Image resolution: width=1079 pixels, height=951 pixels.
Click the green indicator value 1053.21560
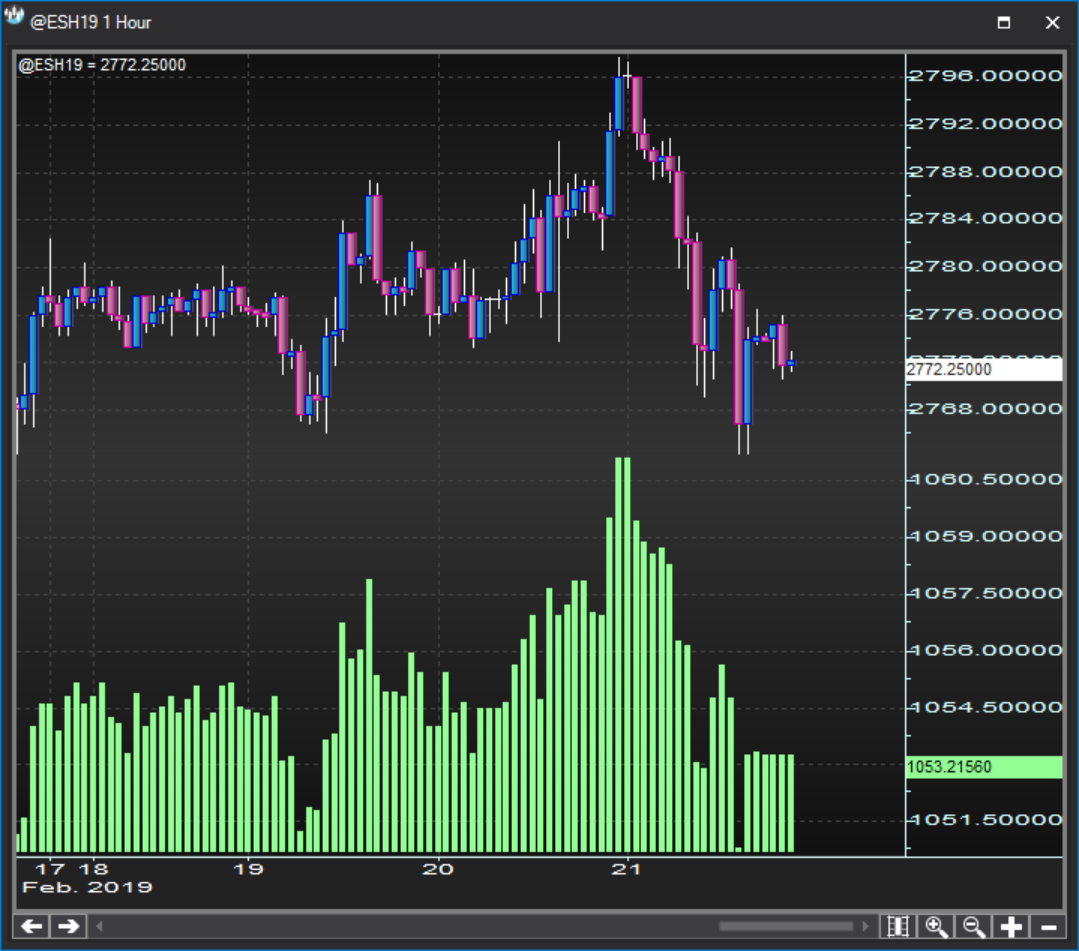(x=984, y=767)
